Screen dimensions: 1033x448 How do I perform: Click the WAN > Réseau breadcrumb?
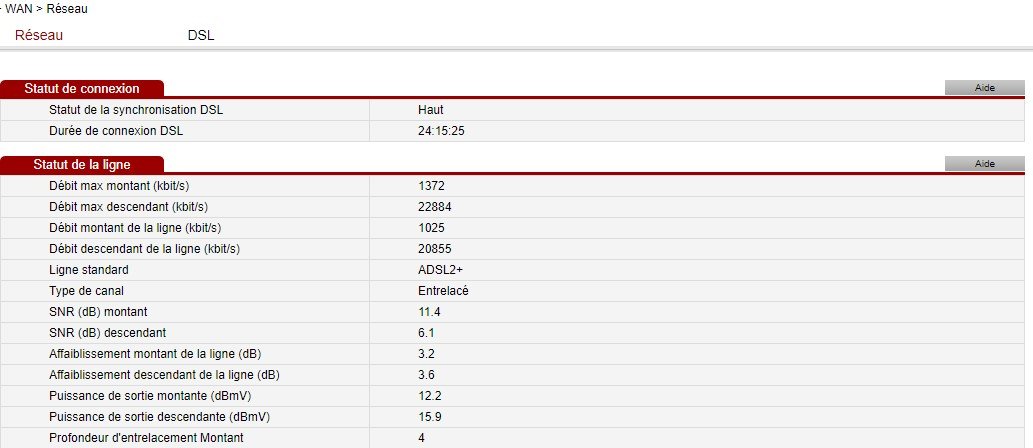45,9
